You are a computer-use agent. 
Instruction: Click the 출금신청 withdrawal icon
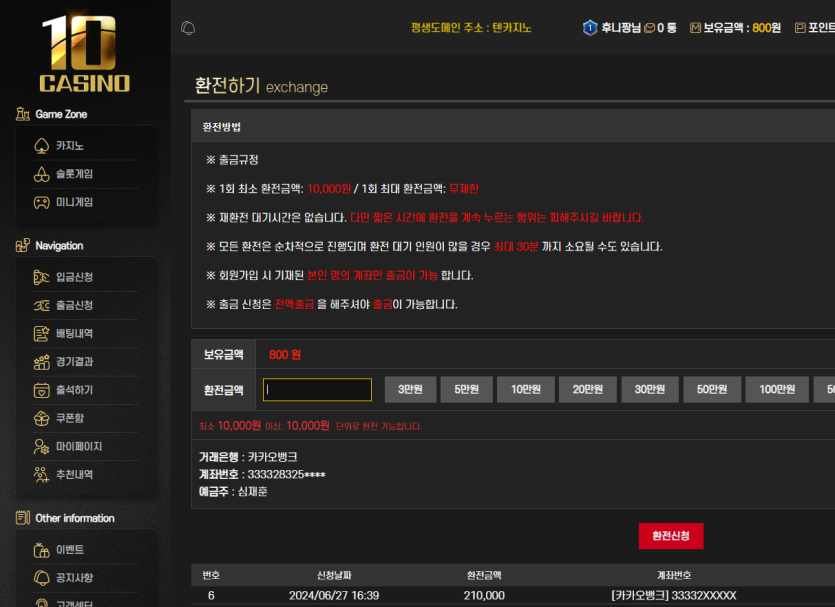click(x=42, y=305)
